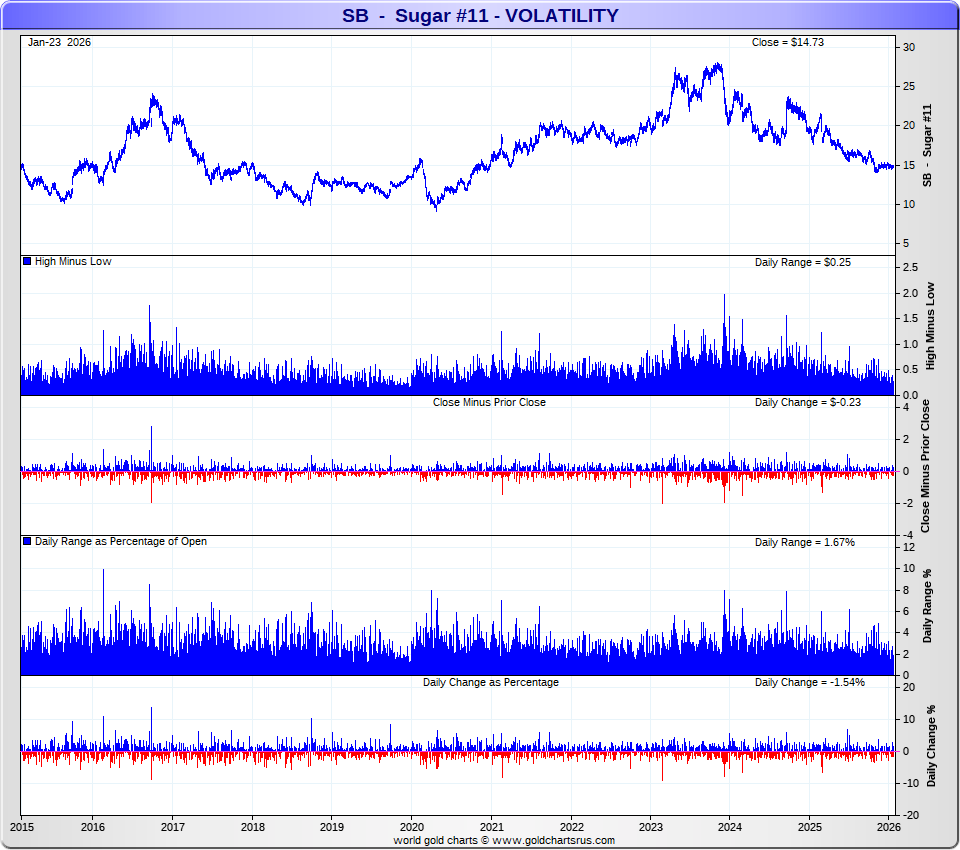Click the 'Close Minus Prior Close' panel title
This screenshot has height=850, width=960.
click(489, 402)
